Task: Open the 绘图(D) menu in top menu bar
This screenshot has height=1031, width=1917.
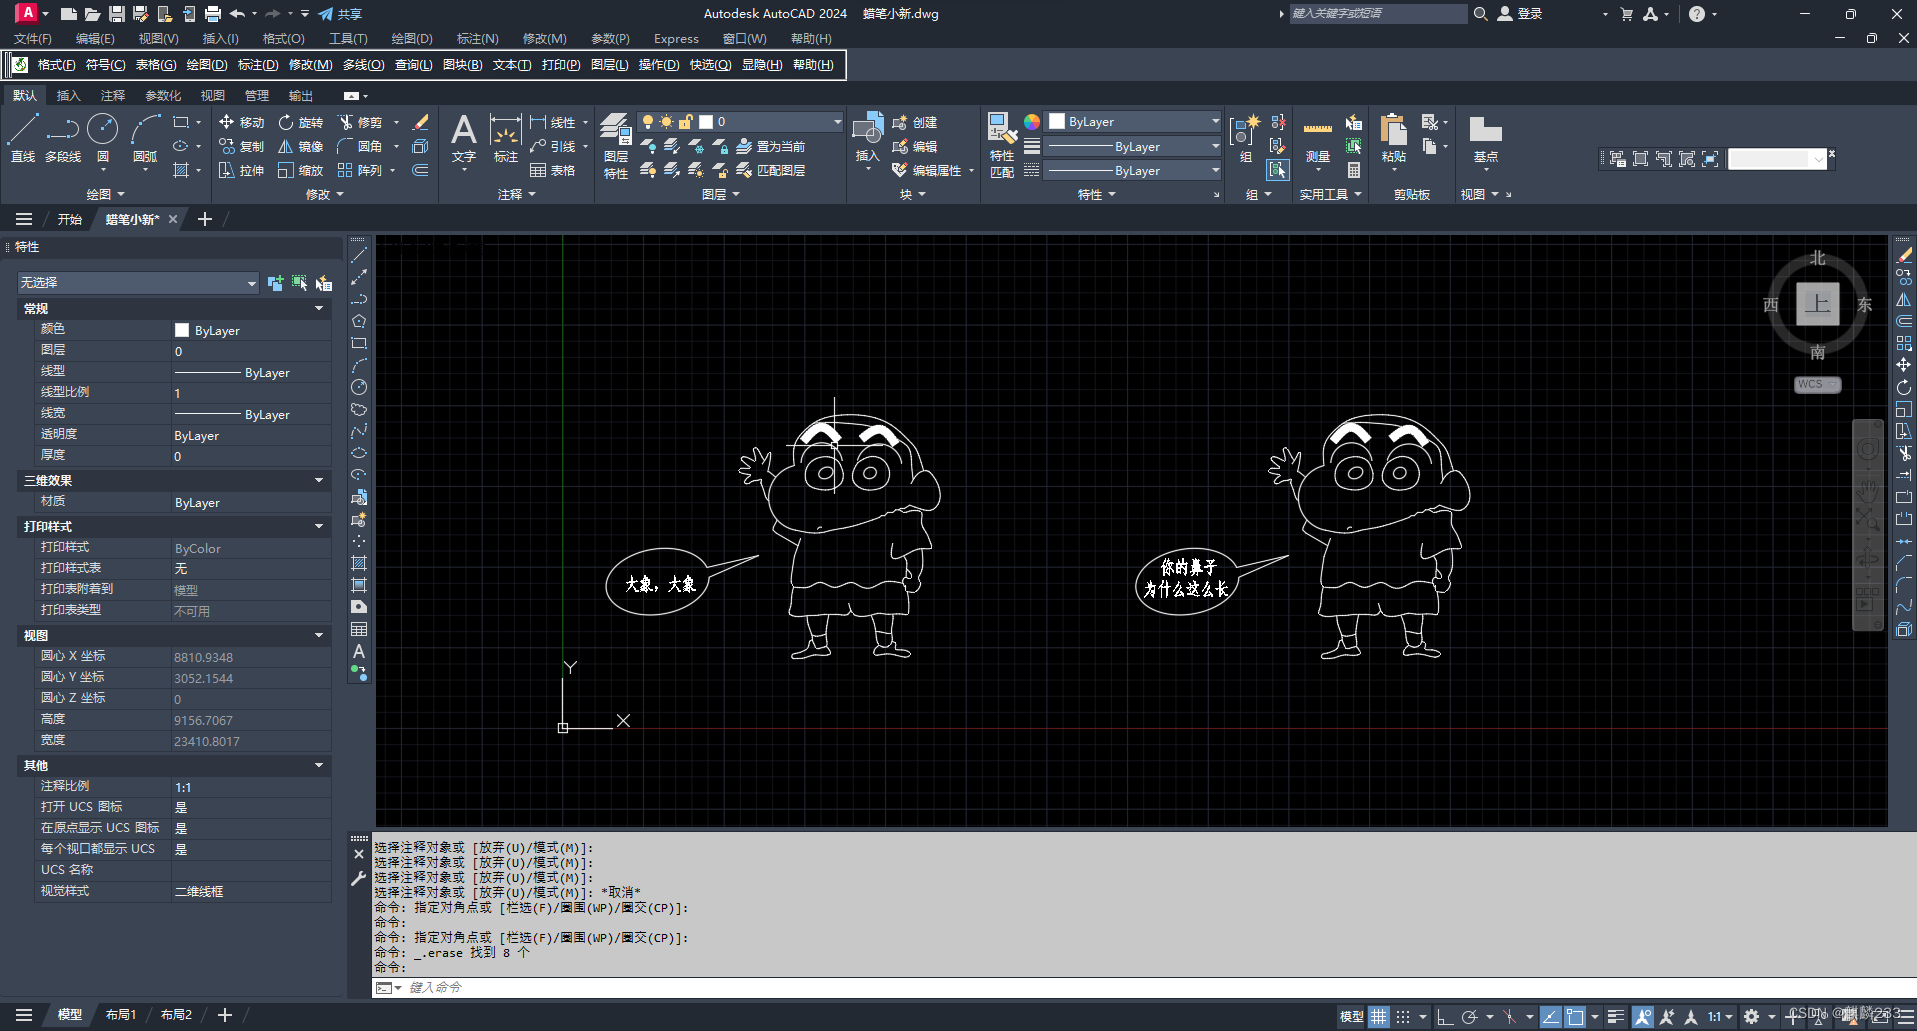Action: [x=412, y=38]
